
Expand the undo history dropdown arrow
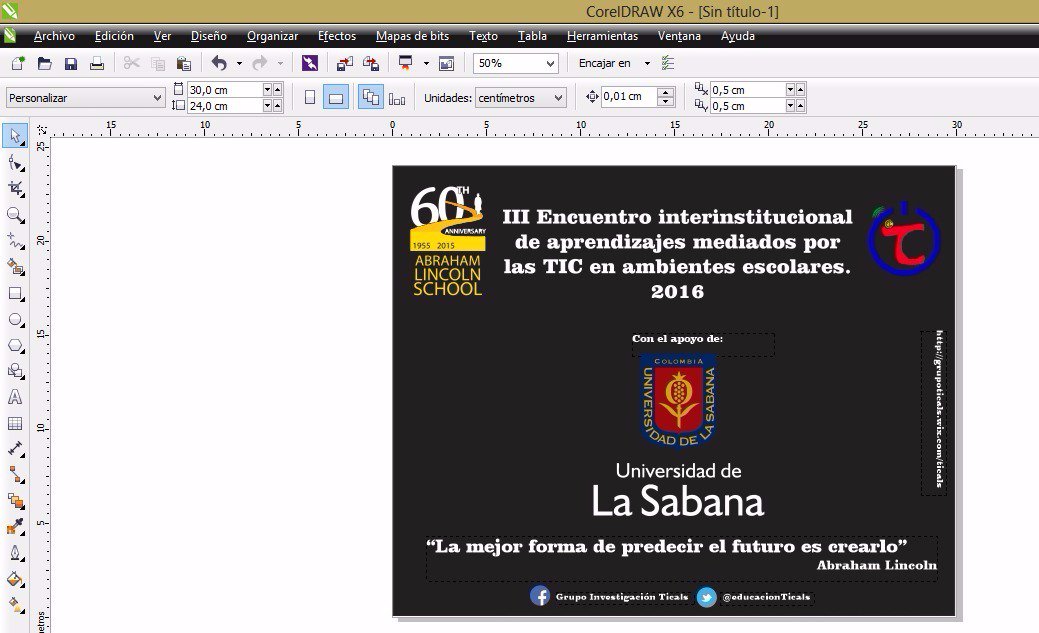(239, 64)
